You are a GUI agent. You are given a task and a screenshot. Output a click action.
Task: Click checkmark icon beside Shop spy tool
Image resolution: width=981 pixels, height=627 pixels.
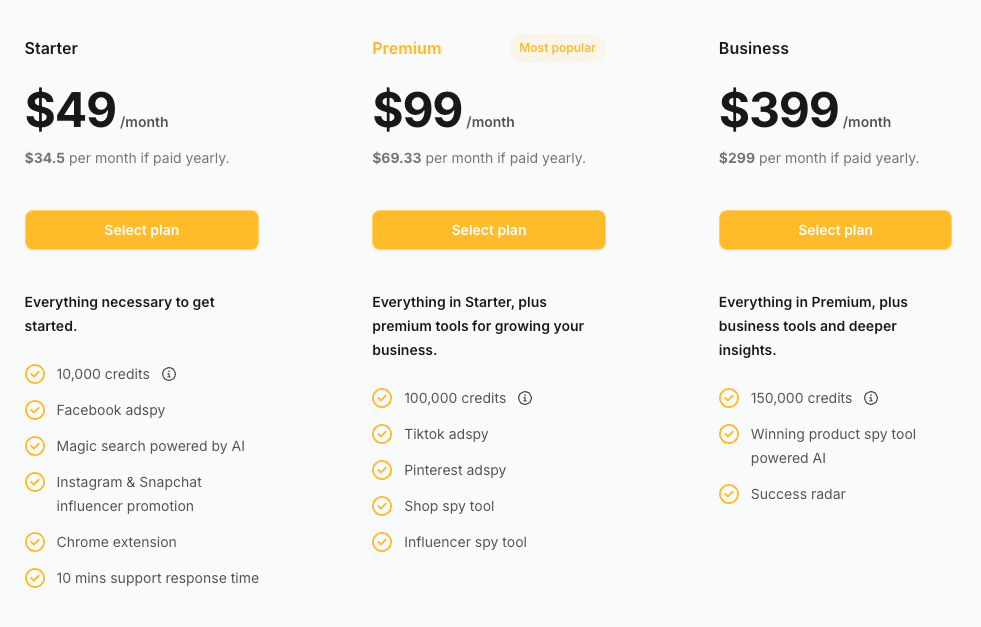point(382,506)
